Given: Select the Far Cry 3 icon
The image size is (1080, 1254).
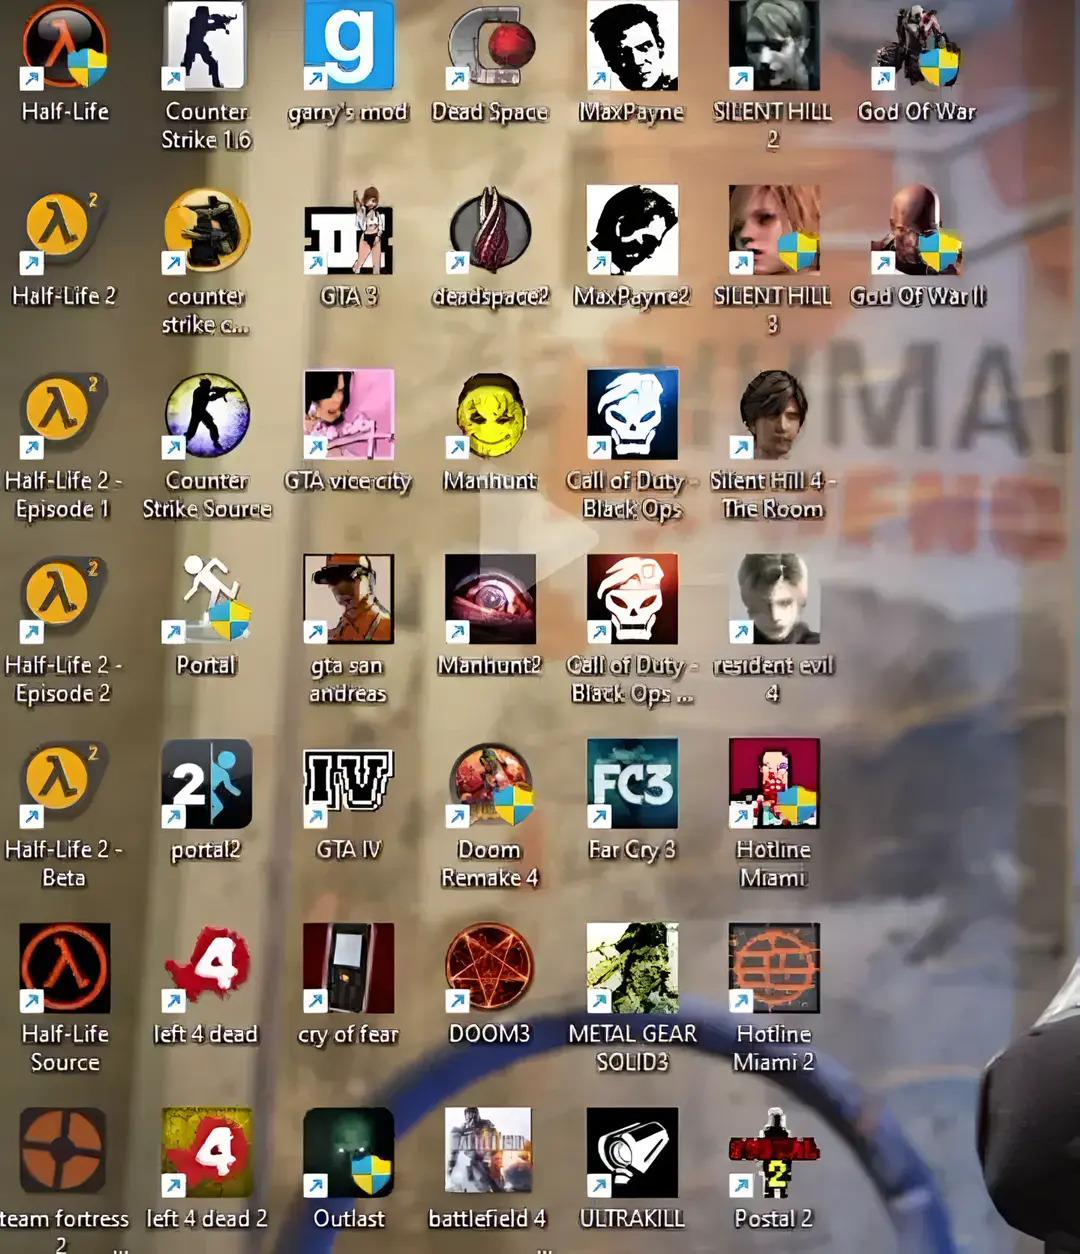Looking at the screenshot, I should (633, 783).
